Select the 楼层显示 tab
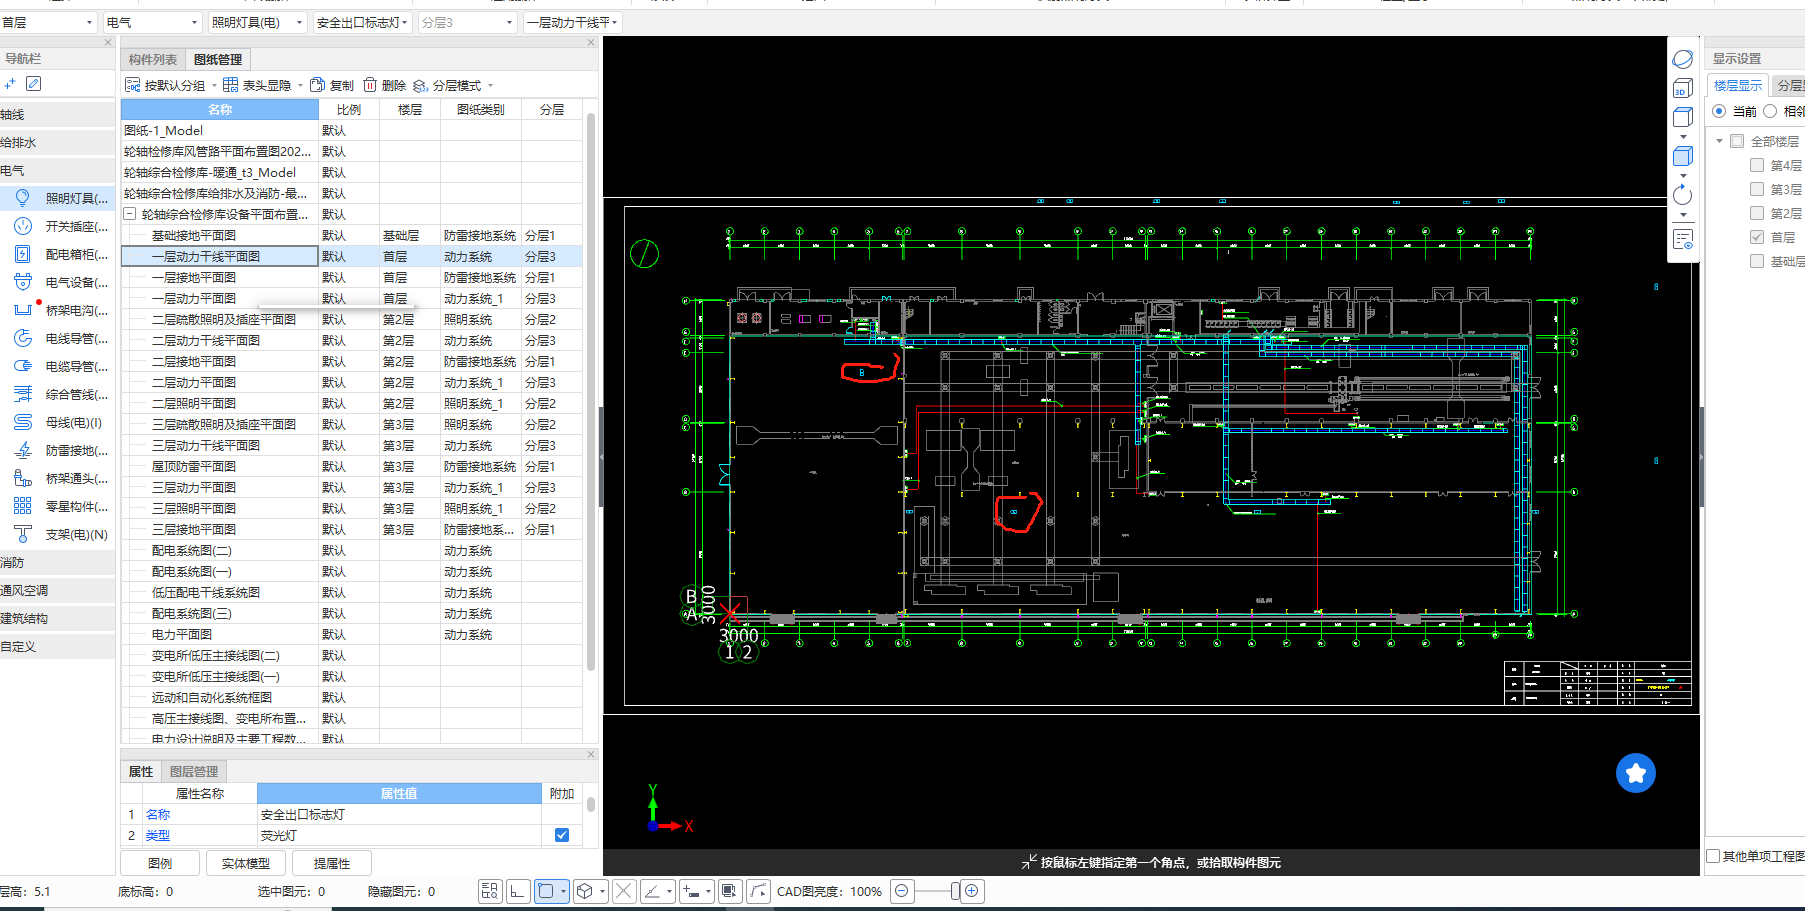The image size is (1805, 911). click(1738, 85)
